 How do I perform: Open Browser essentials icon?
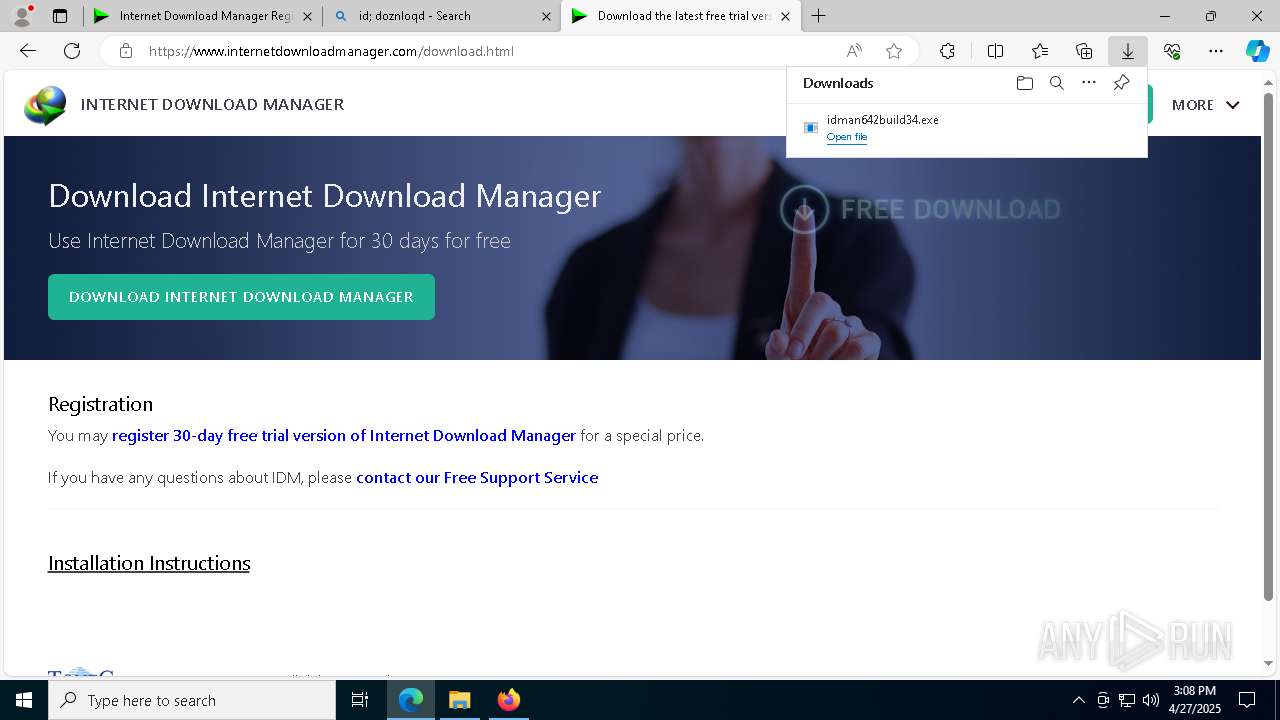pyautogui.click(x=1172, y=51)
